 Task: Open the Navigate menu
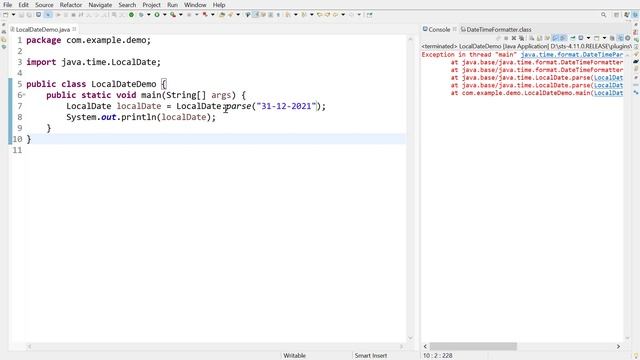tap(100, 5)
